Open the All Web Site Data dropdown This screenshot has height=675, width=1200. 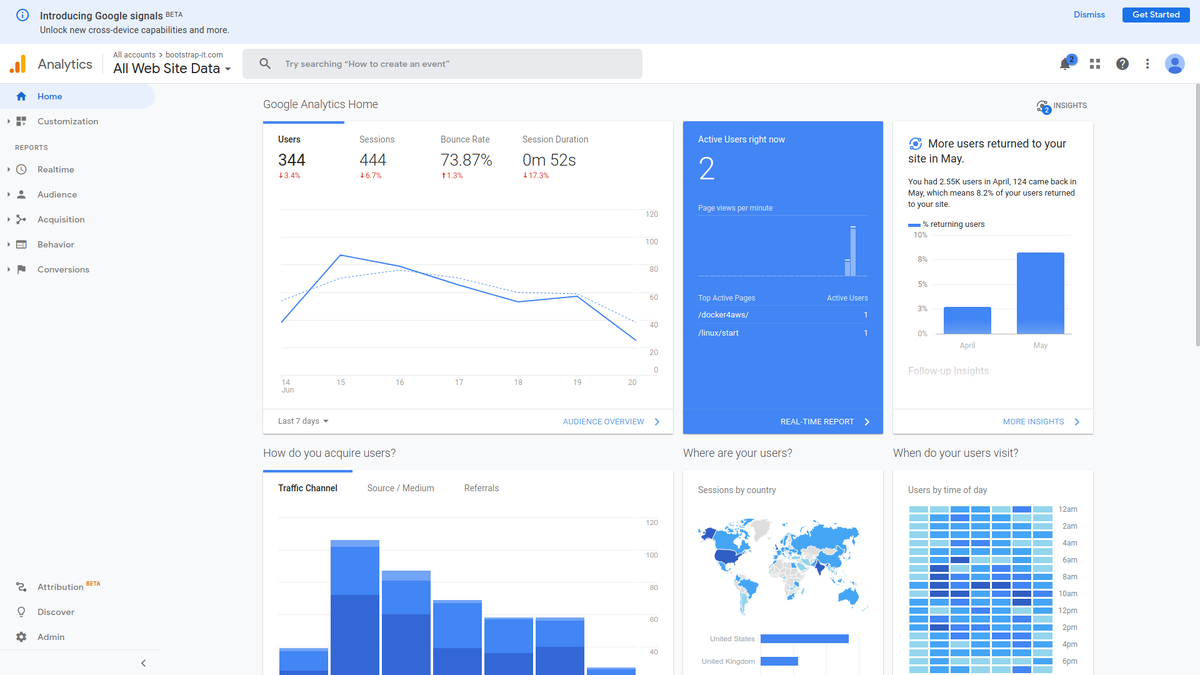point(172,69)
